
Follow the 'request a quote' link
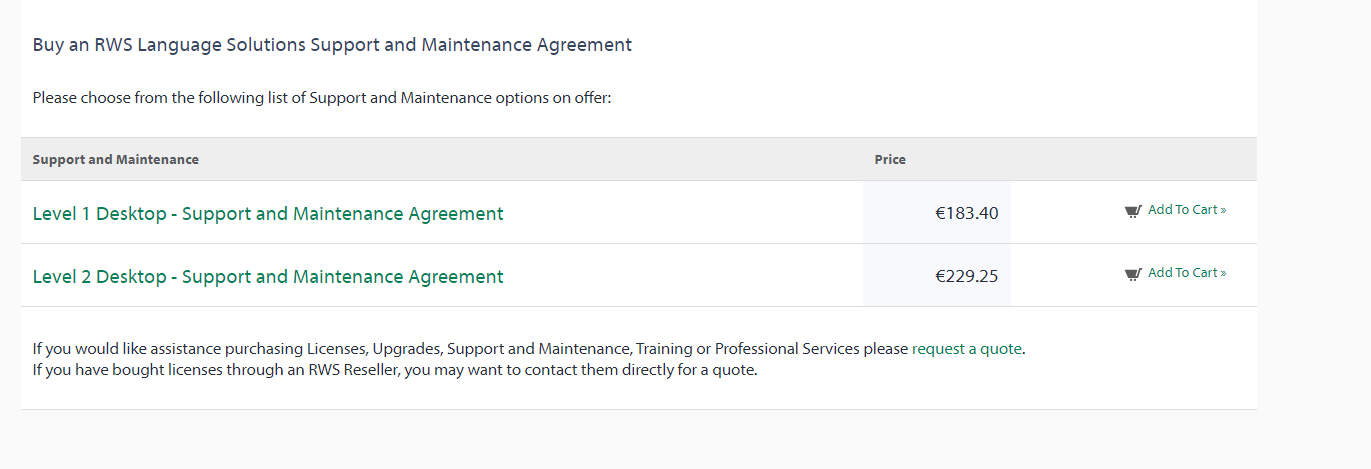click(x=967, y=349)
